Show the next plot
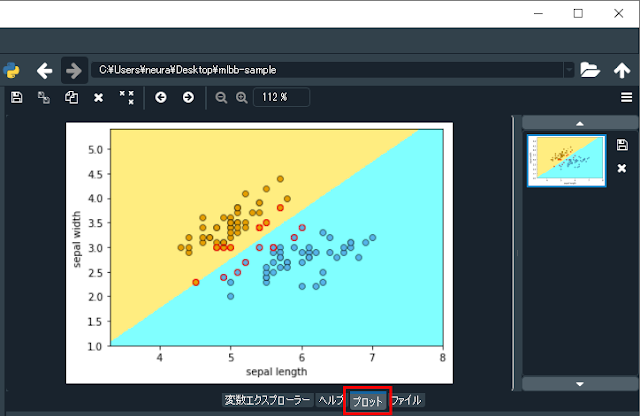Image resolution: width=640 pixels, height=416 pixels. click(x=188, y=97)
